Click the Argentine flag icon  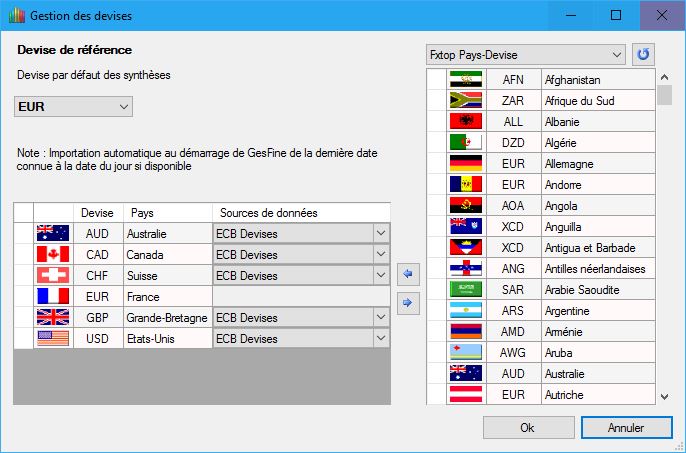click(x=466, y=310)
